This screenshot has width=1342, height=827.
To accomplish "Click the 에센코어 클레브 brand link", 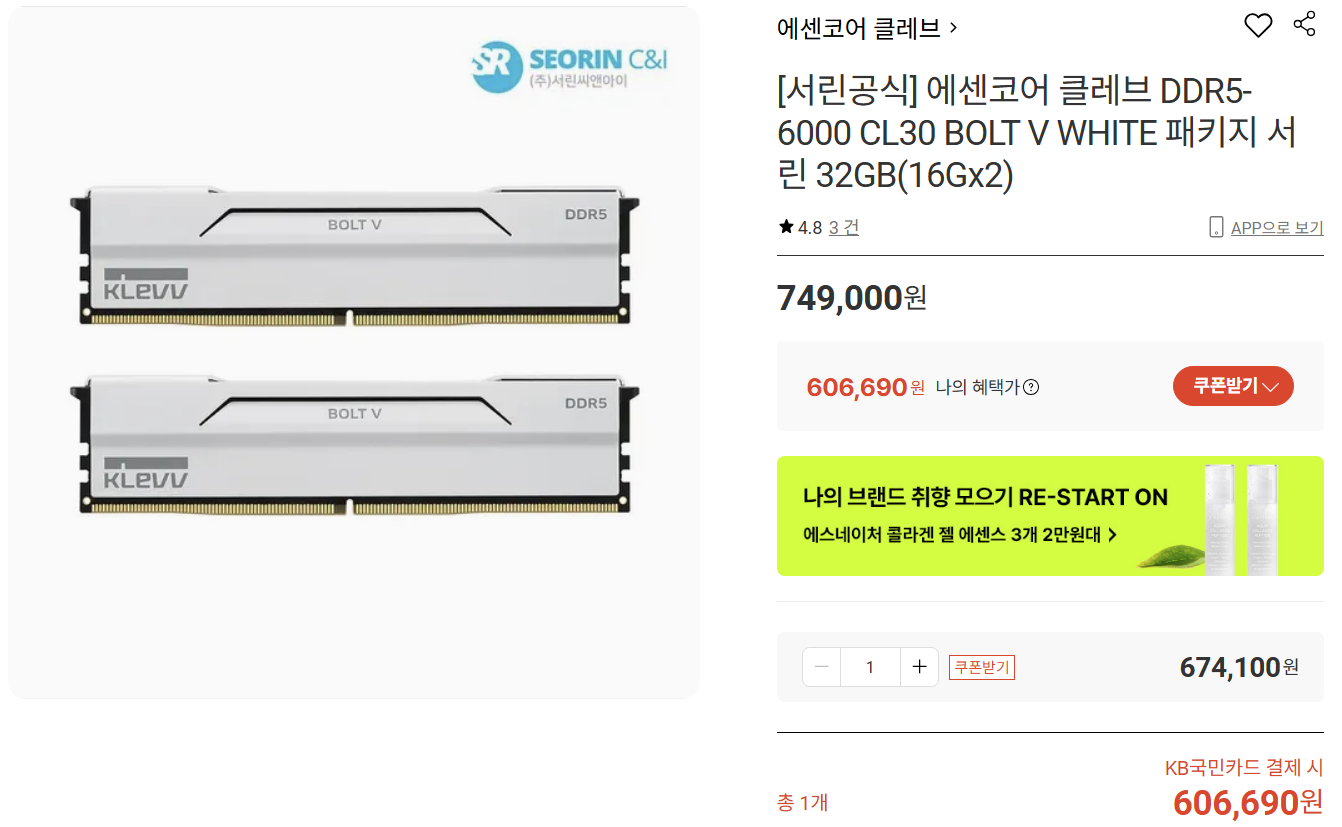I will click(859, 28).
